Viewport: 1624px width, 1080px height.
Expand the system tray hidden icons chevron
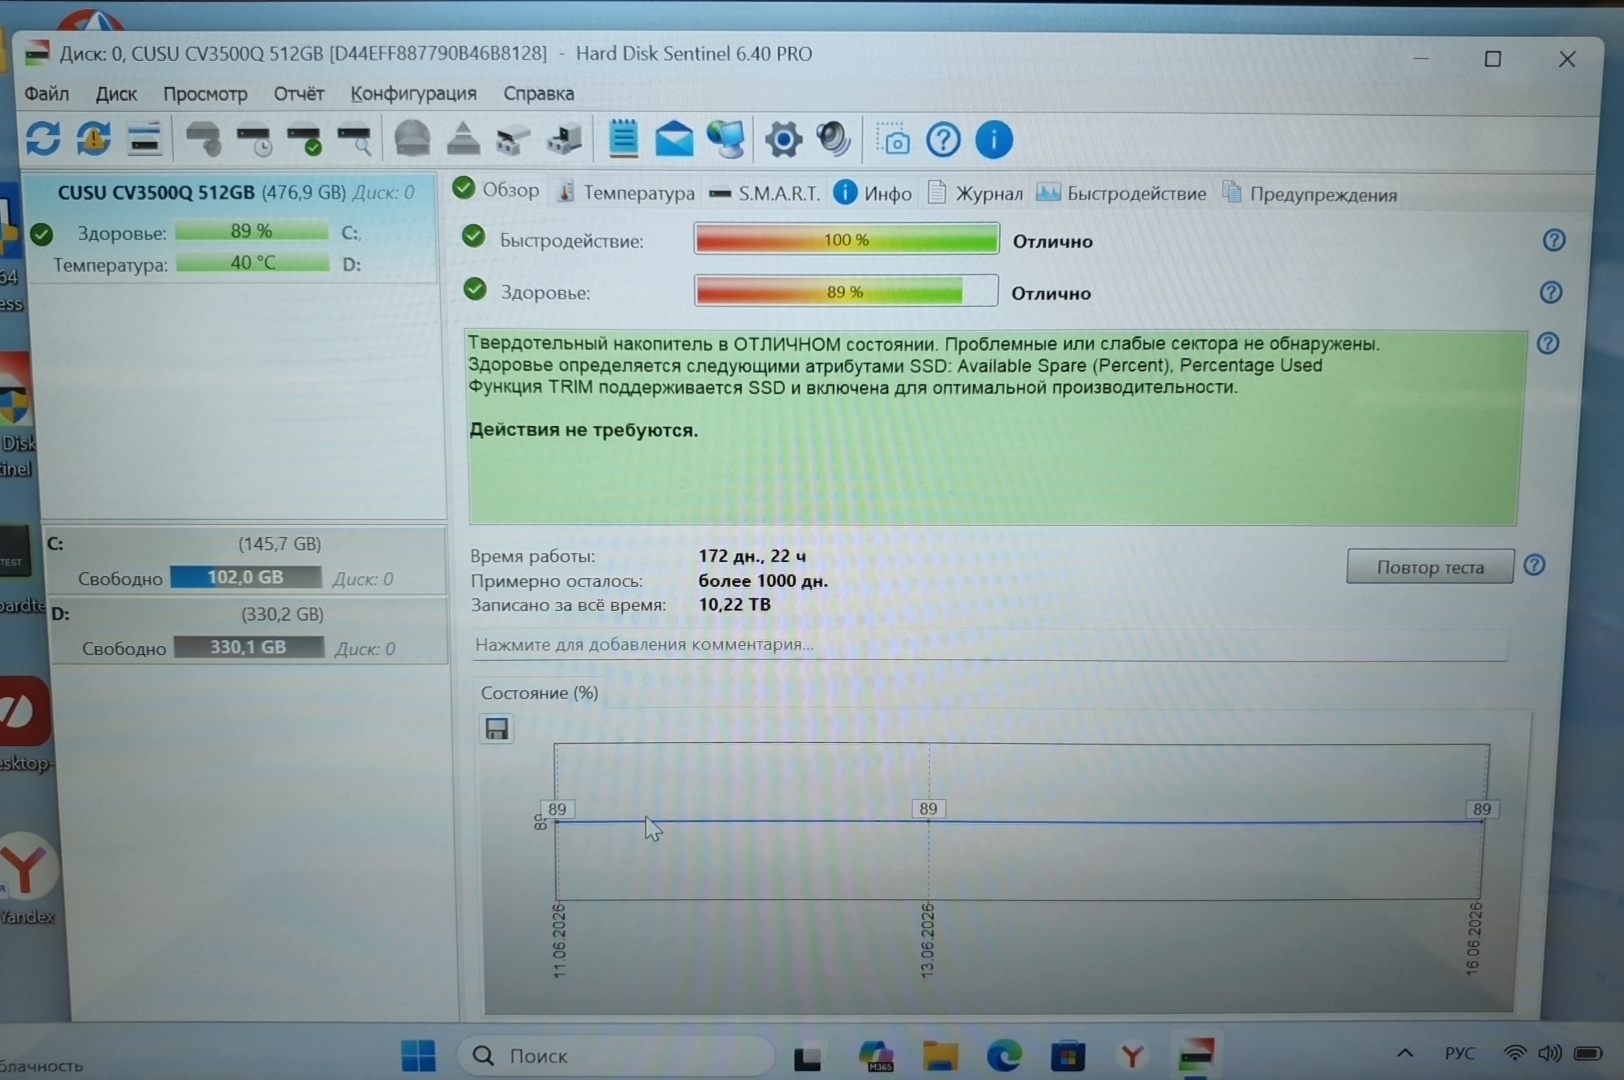[1404, 1053]
